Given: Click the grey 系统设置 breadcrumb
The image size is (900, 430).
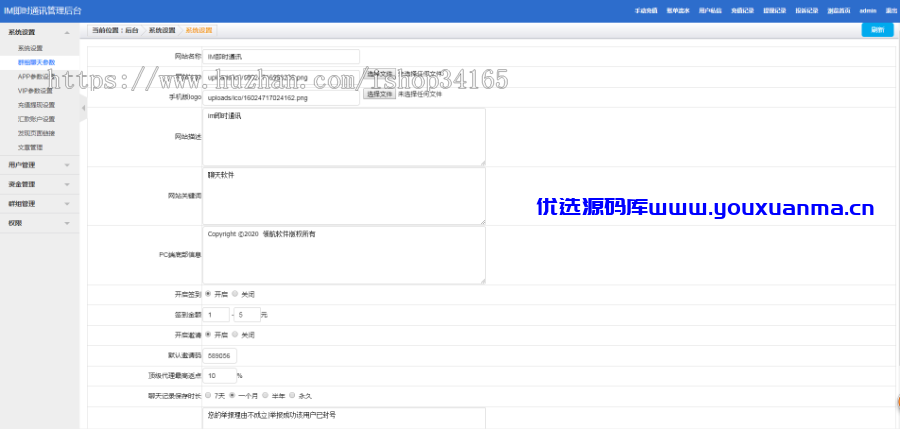Looking at the screenshot, I should pos(162,30).
